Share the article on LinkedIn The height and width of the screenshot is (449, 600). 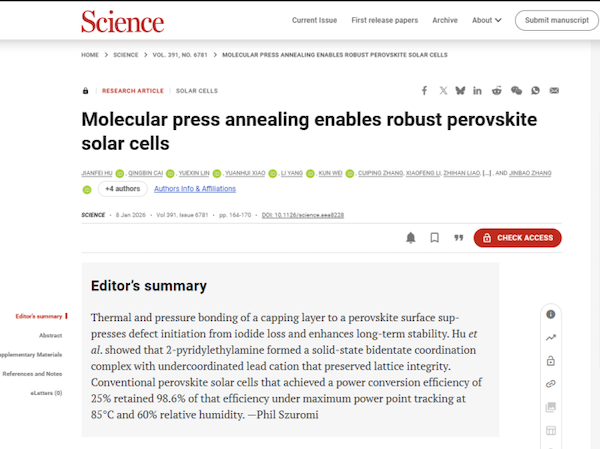click(x=478, y=91)
